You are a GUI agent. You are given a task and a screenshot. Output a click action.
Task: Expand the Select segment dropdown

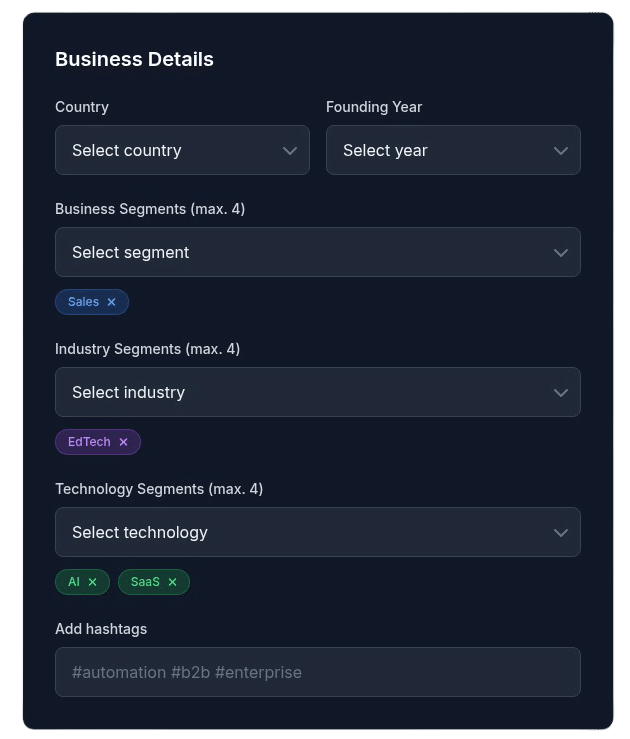pos(300,253)
